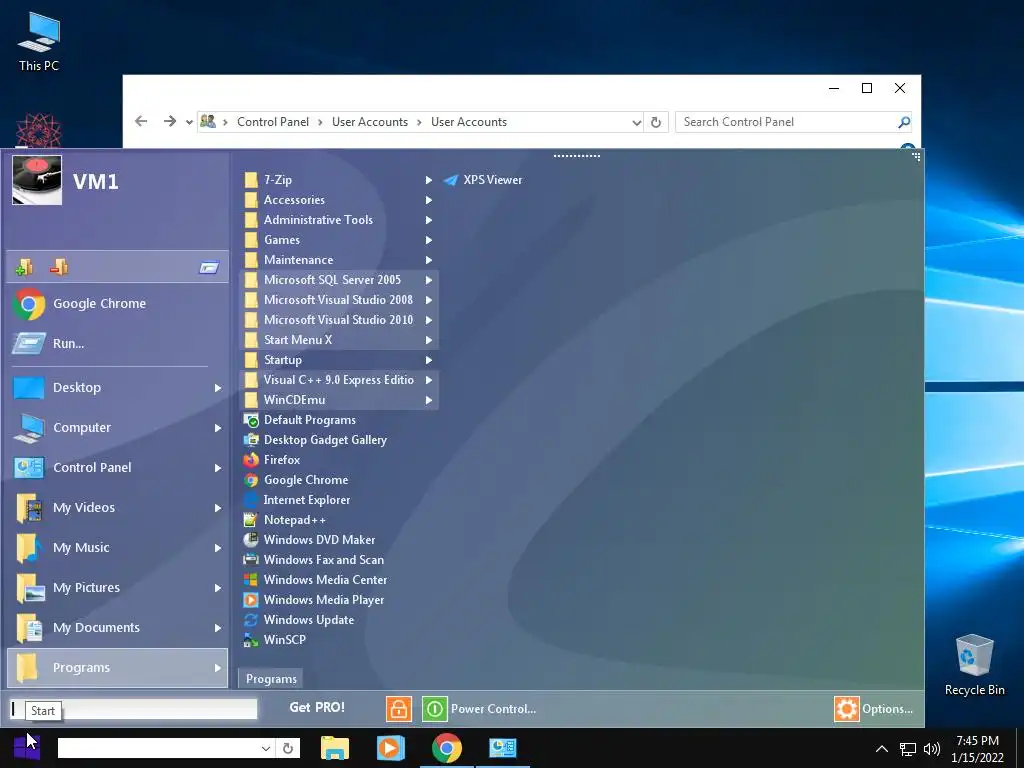Screen dimensions: 1024x768
Task: Click the Programs tab label at bottom
Action: click(271, 679)
